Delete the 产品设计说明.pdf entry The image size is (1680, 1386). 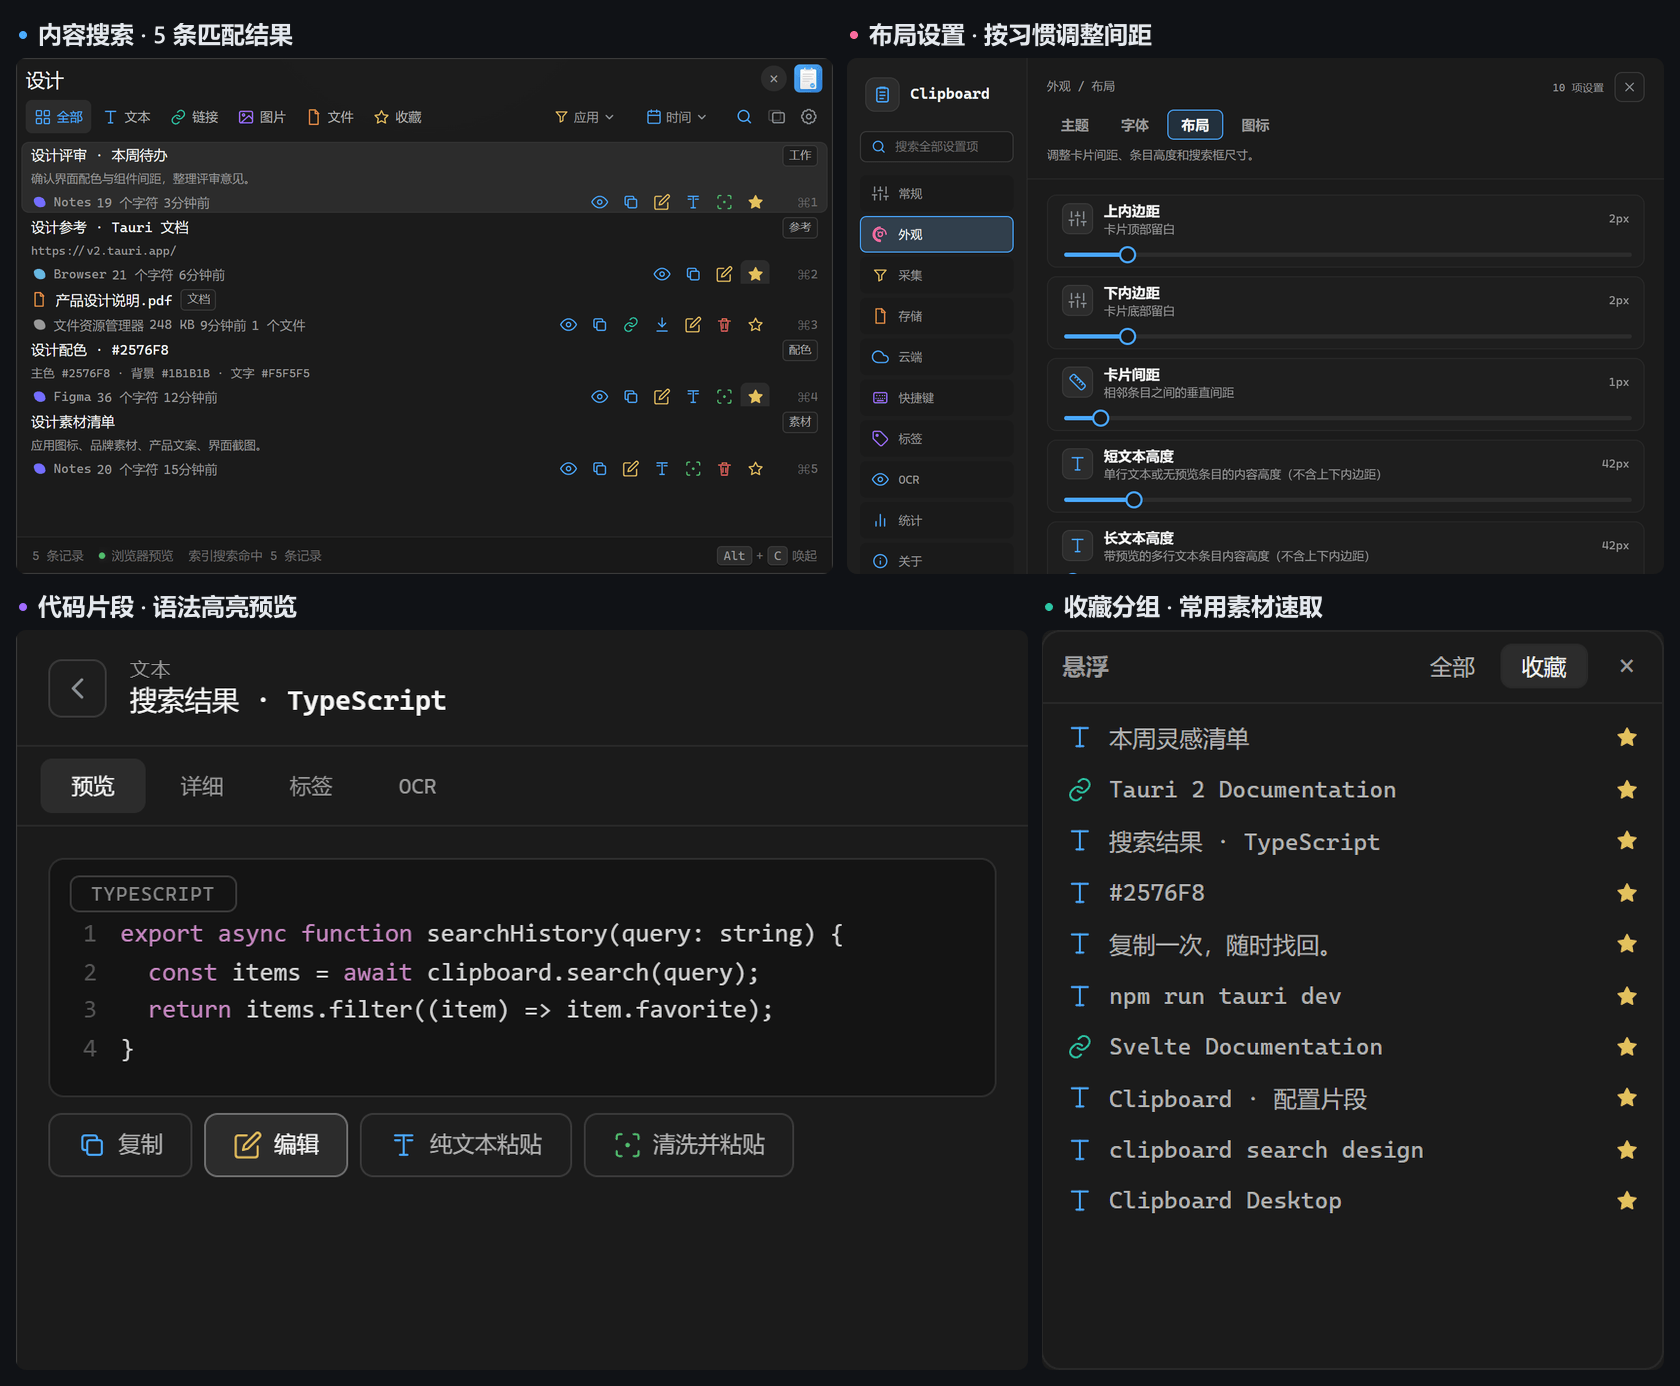point(724,325)
